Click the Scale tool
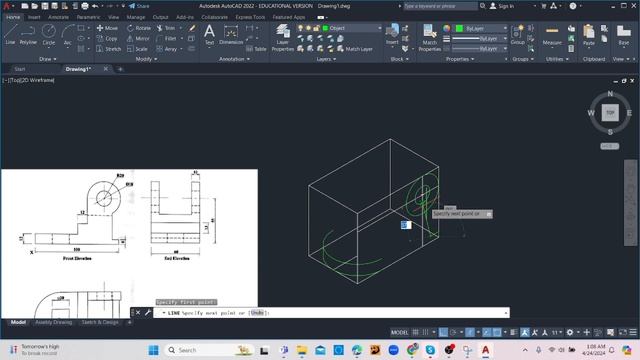Viewport: 640px width, 360px height. 137,49
